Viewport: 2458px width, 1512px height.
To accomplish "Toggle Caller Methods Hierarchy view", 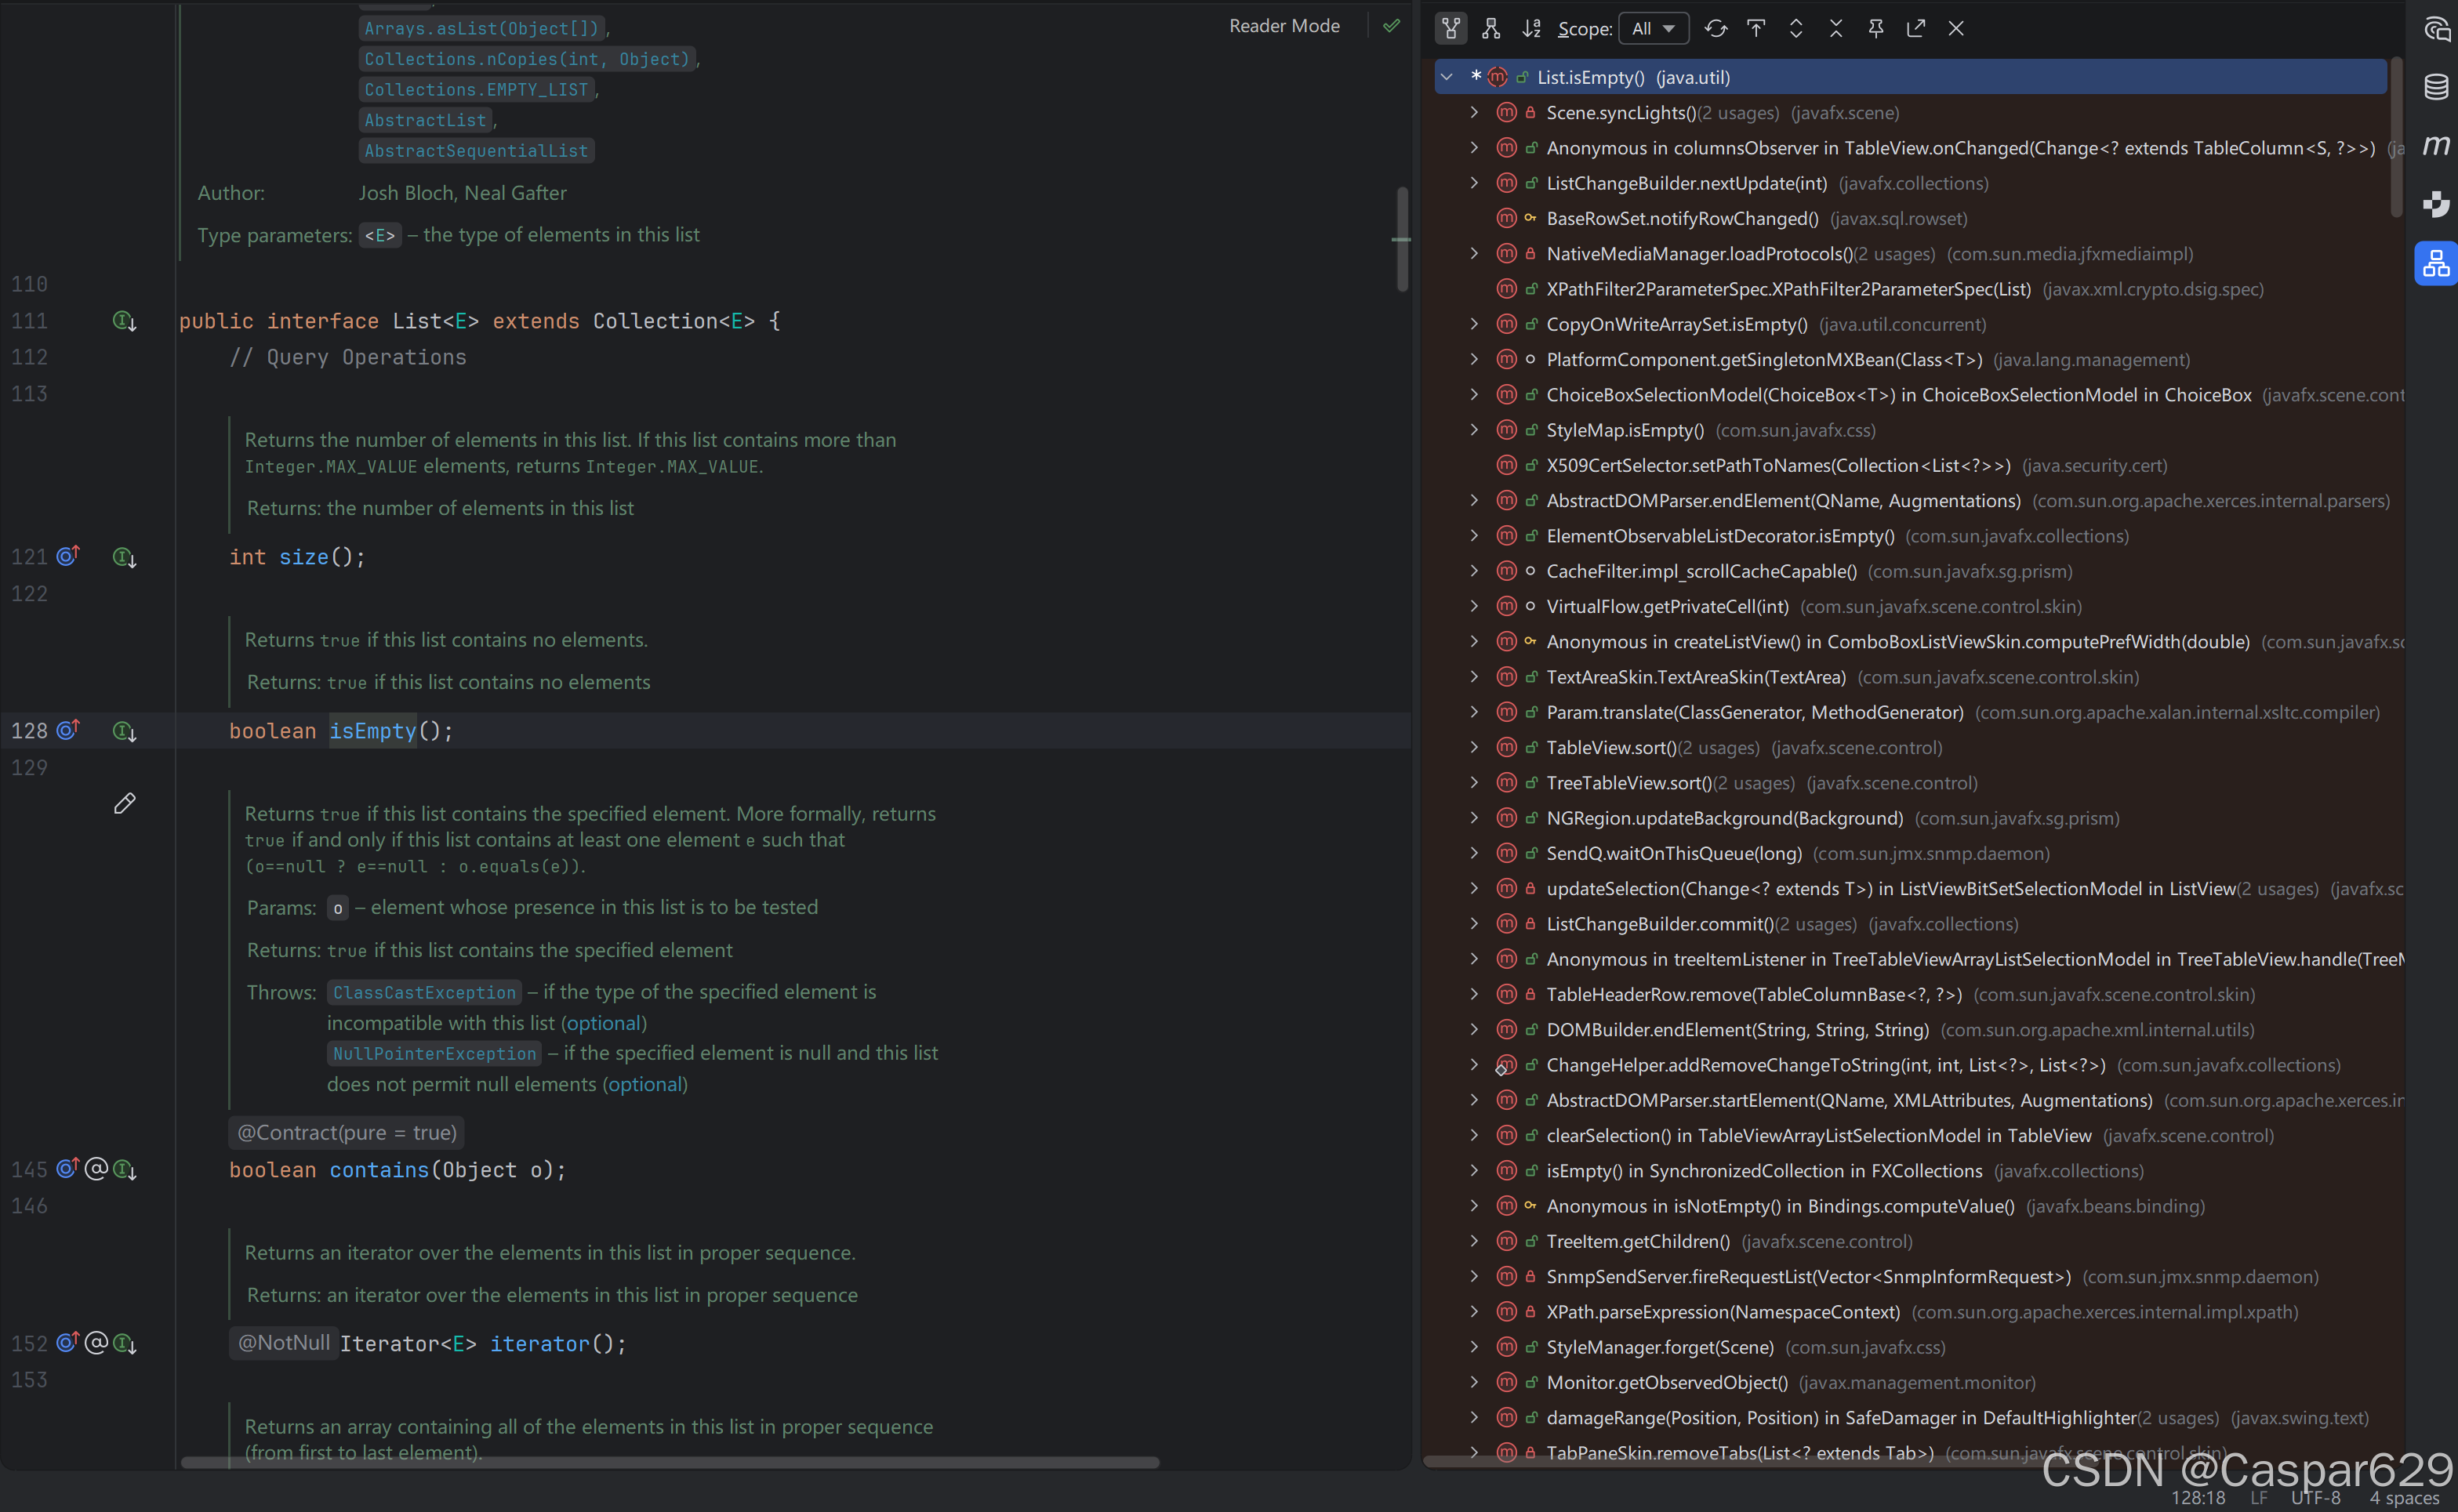I will click(1451, 29).
